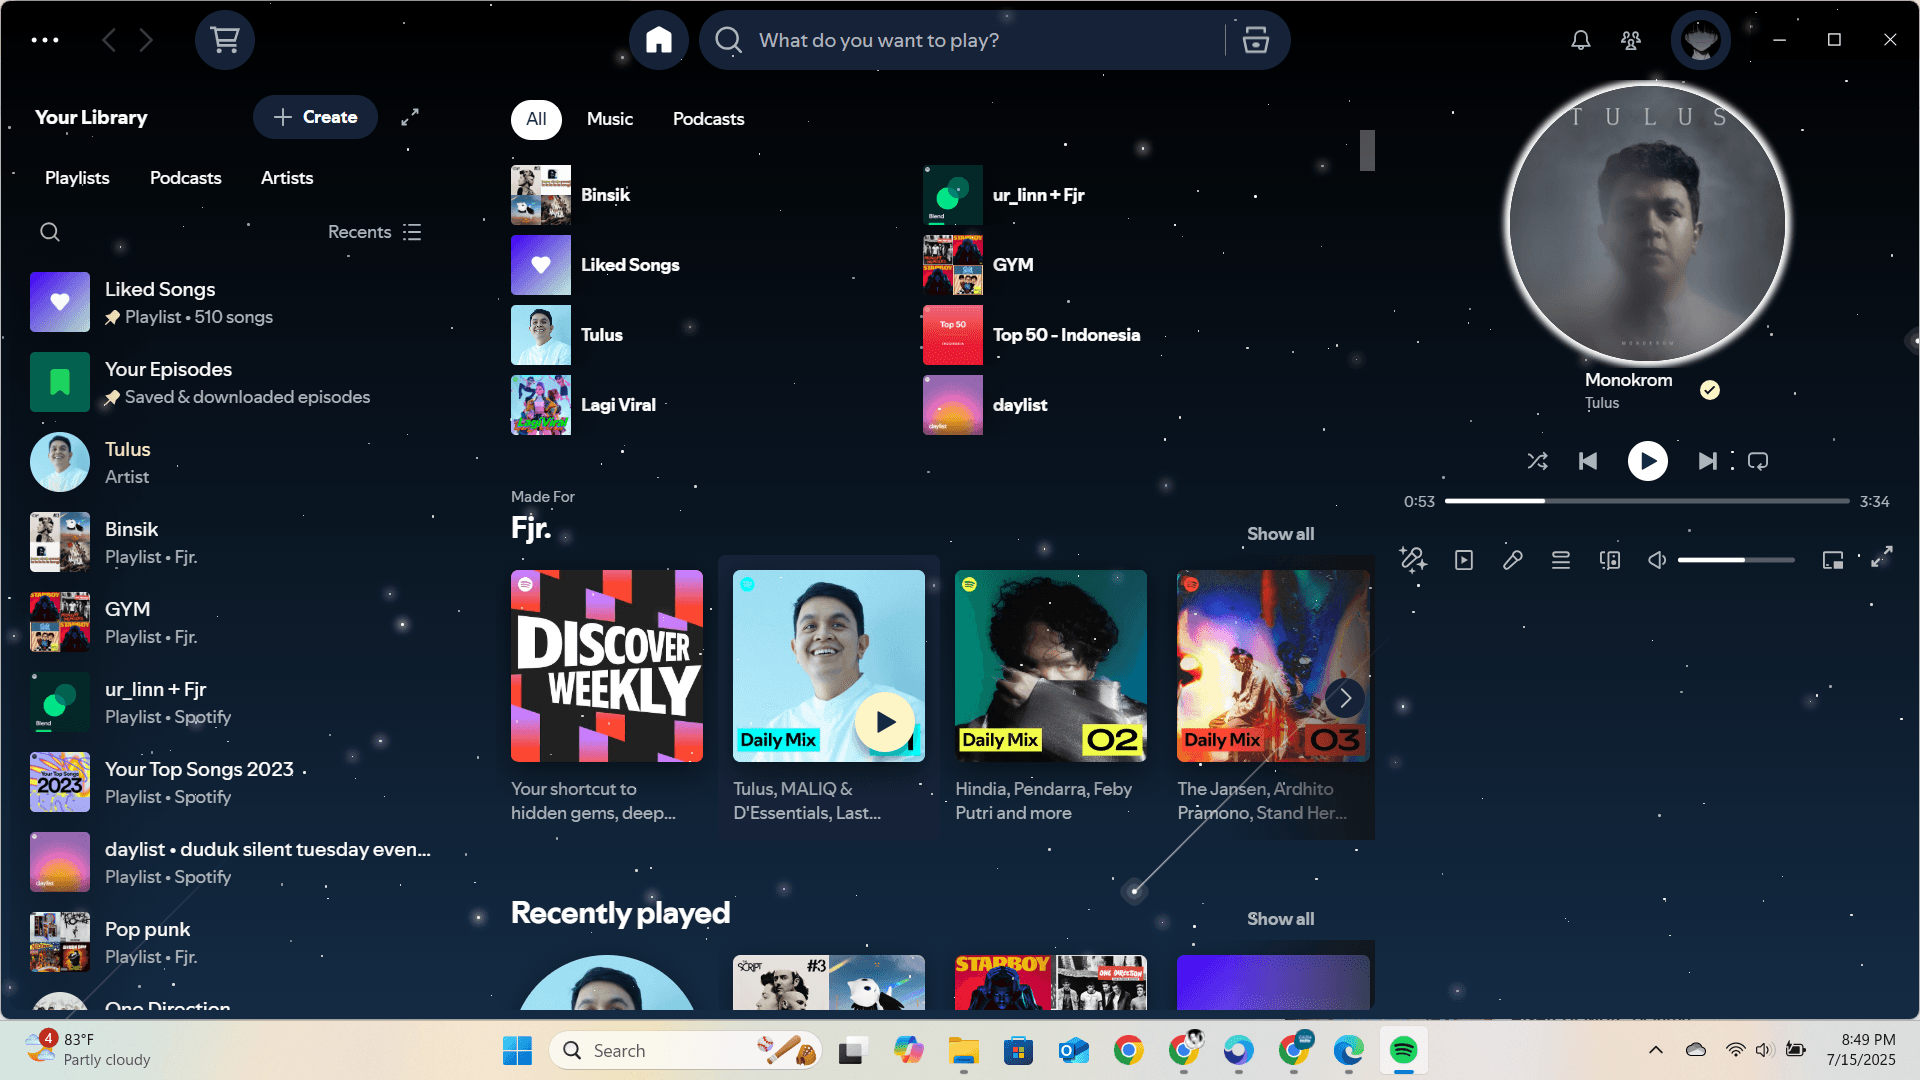Select the Music filter chip
Screen dimensions: 1920x1080
pos(610,119)
